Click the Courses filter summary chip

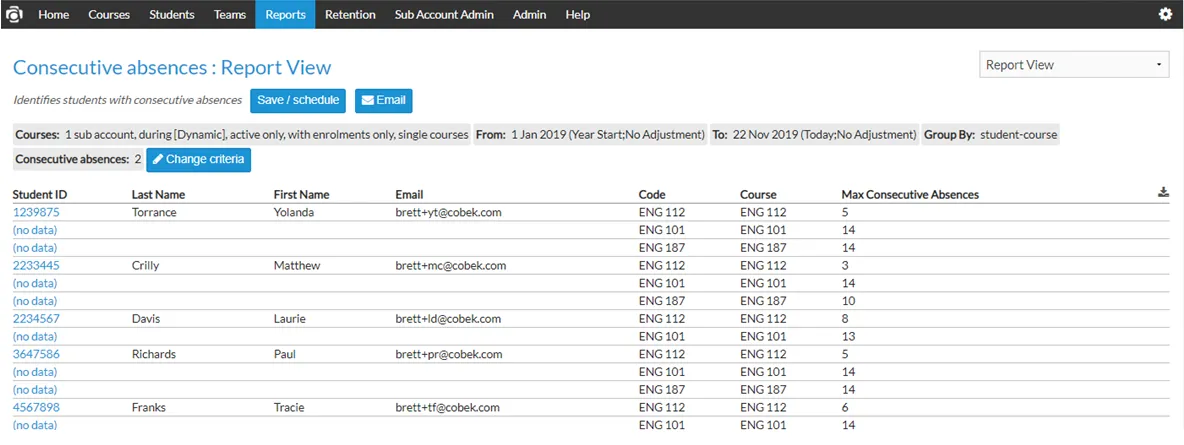tap(242, 135)
